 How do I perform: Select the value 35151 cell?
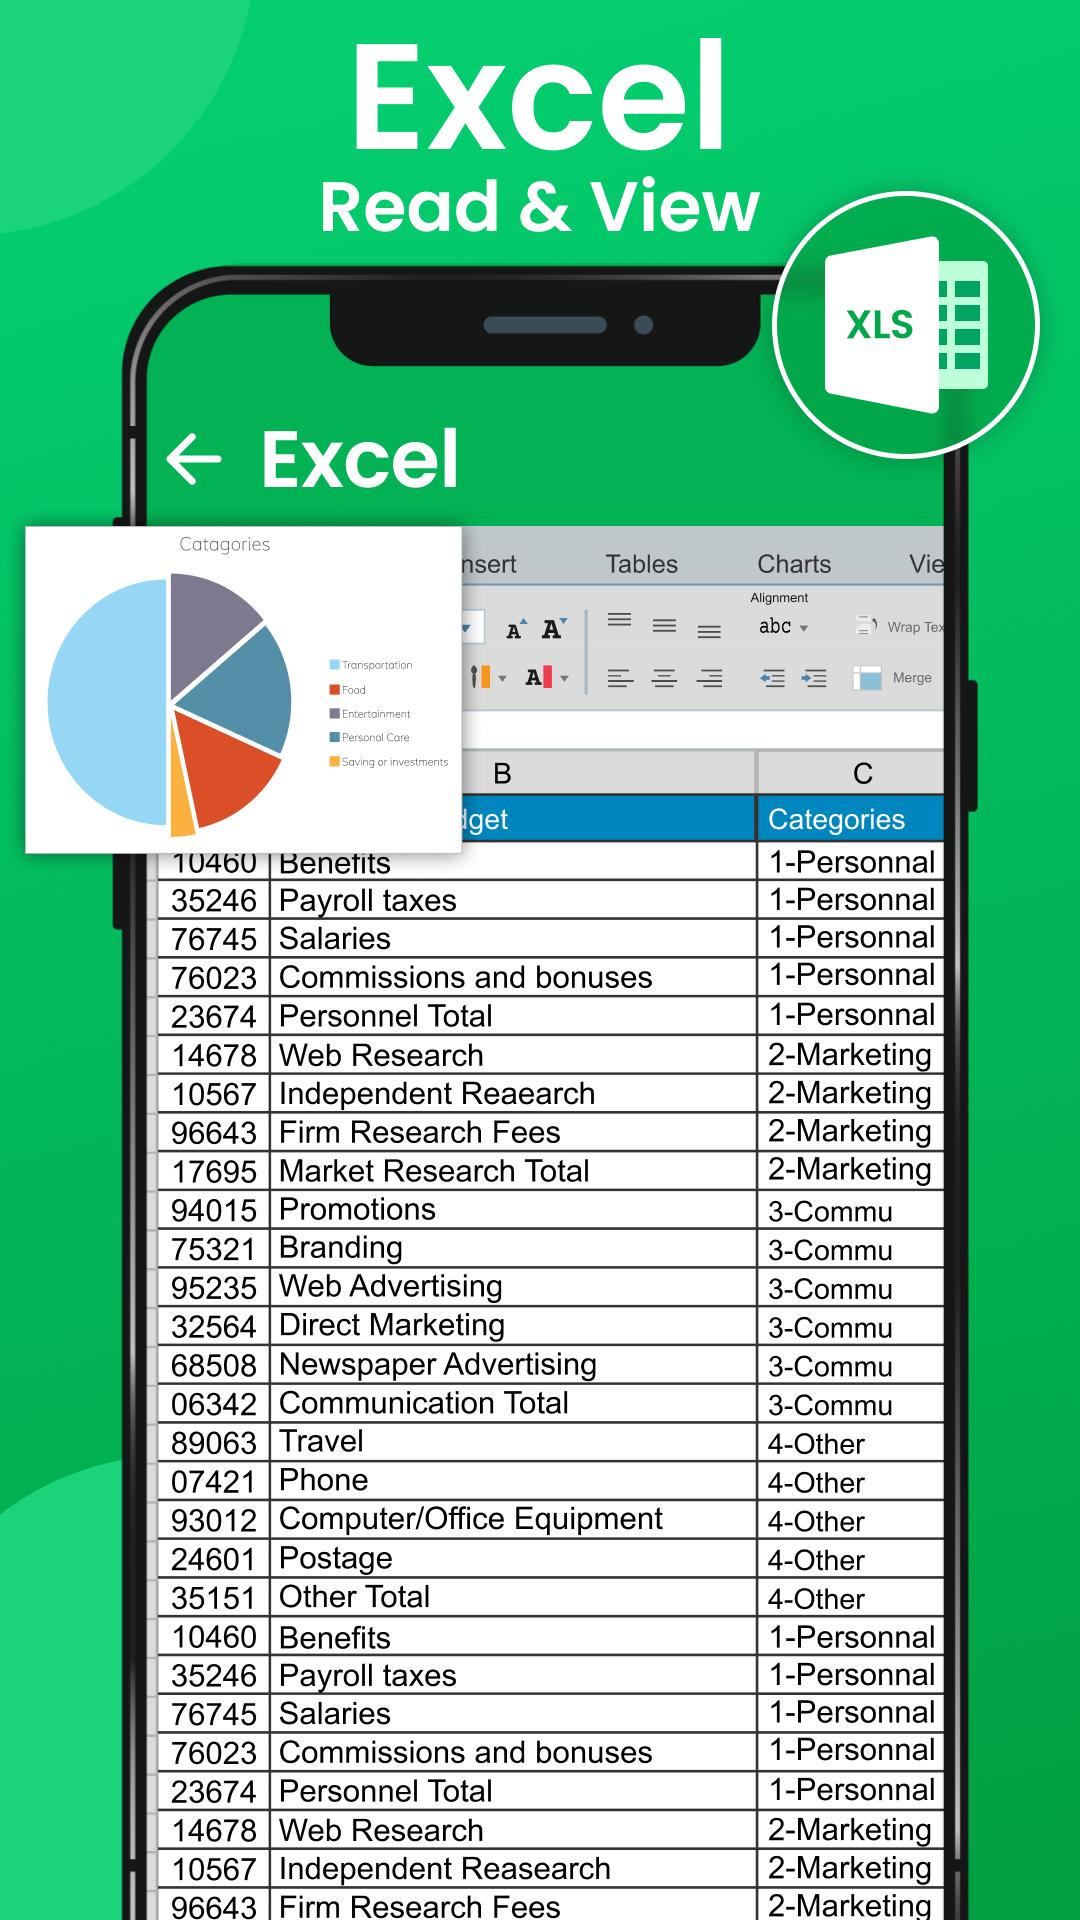pos(214,1597)
